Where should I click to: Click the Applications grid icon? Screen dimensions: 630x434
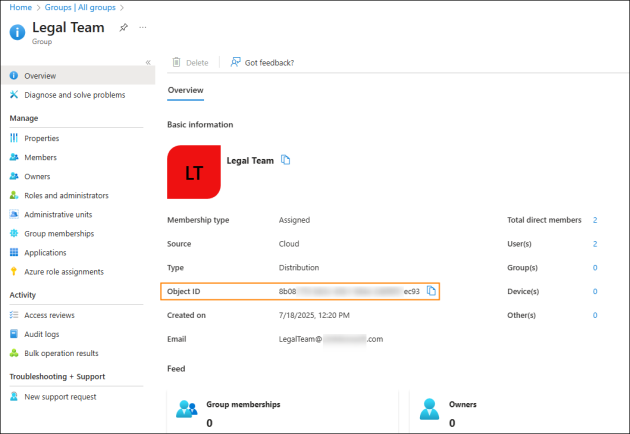pyautogui.click(x=14, y=252)
